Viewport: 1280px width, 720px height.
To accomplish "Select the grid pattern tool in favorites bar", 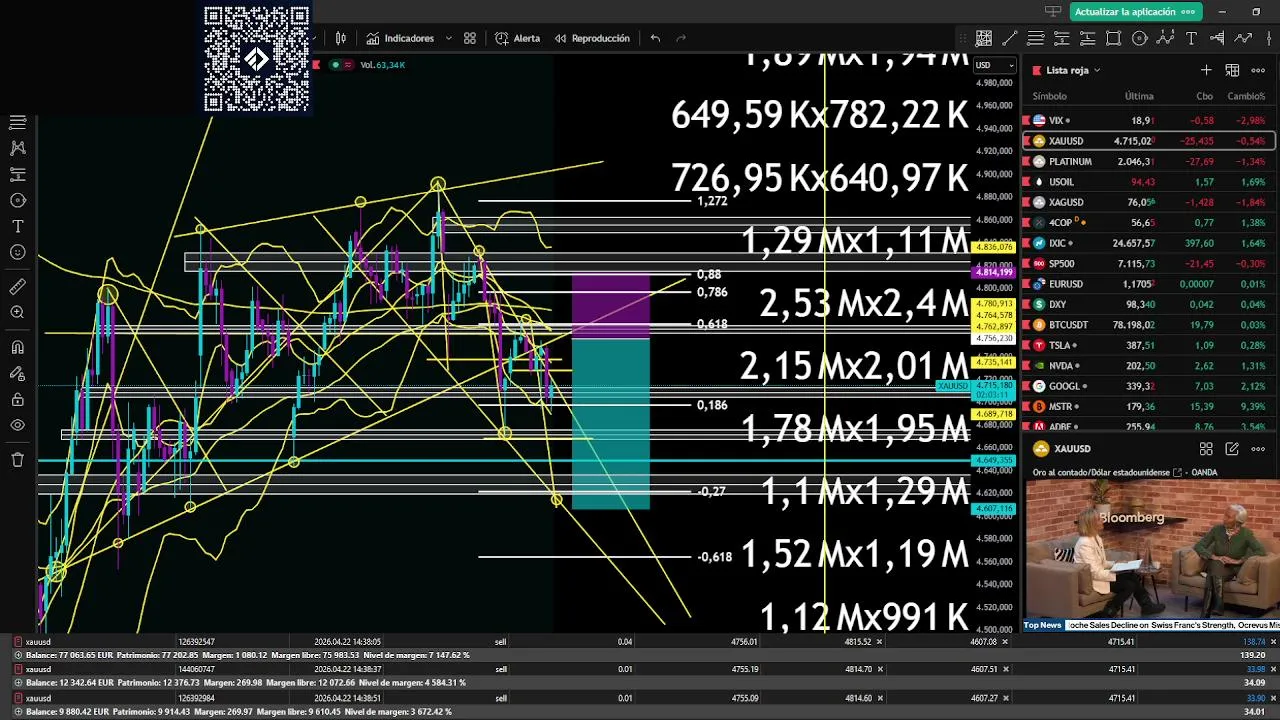I will click(984, 38).
